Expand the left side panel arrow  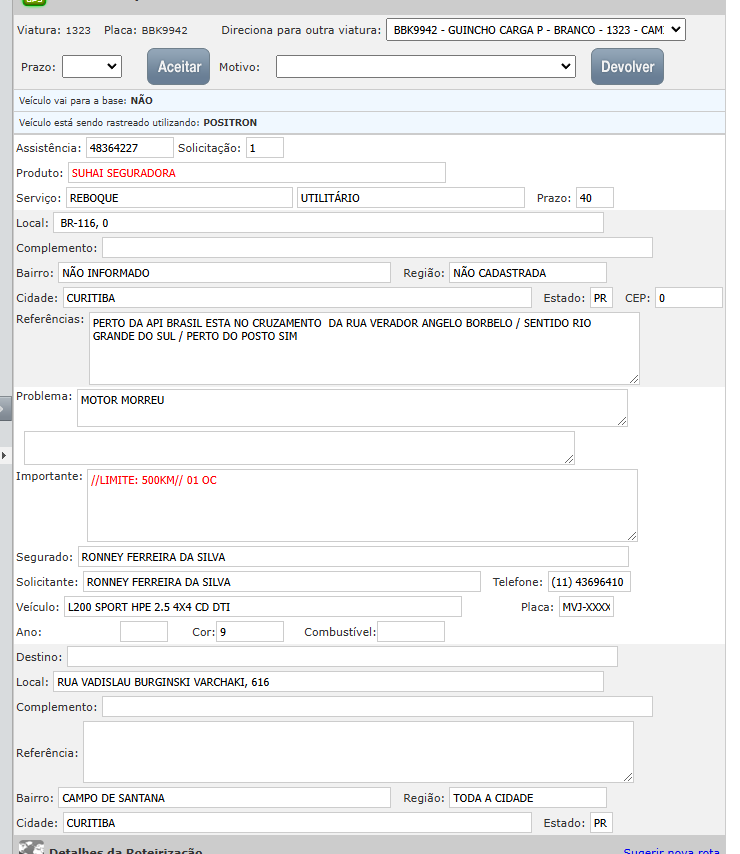pyautogui.click(x=5, y=407)
